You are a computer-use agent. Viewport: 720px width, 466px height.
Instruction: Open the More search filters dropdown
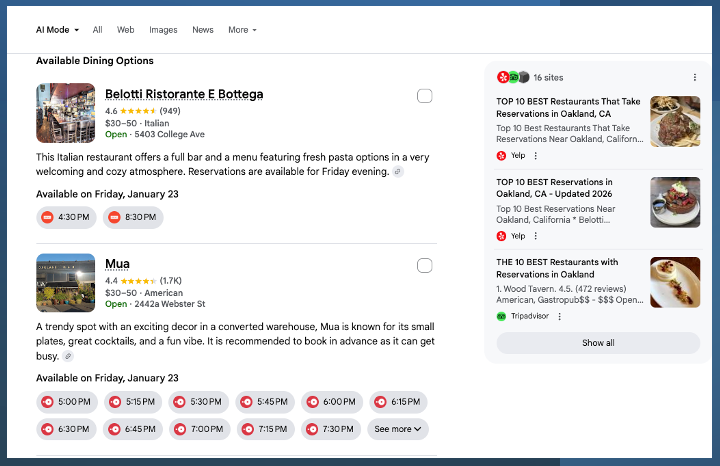(242, 30)
